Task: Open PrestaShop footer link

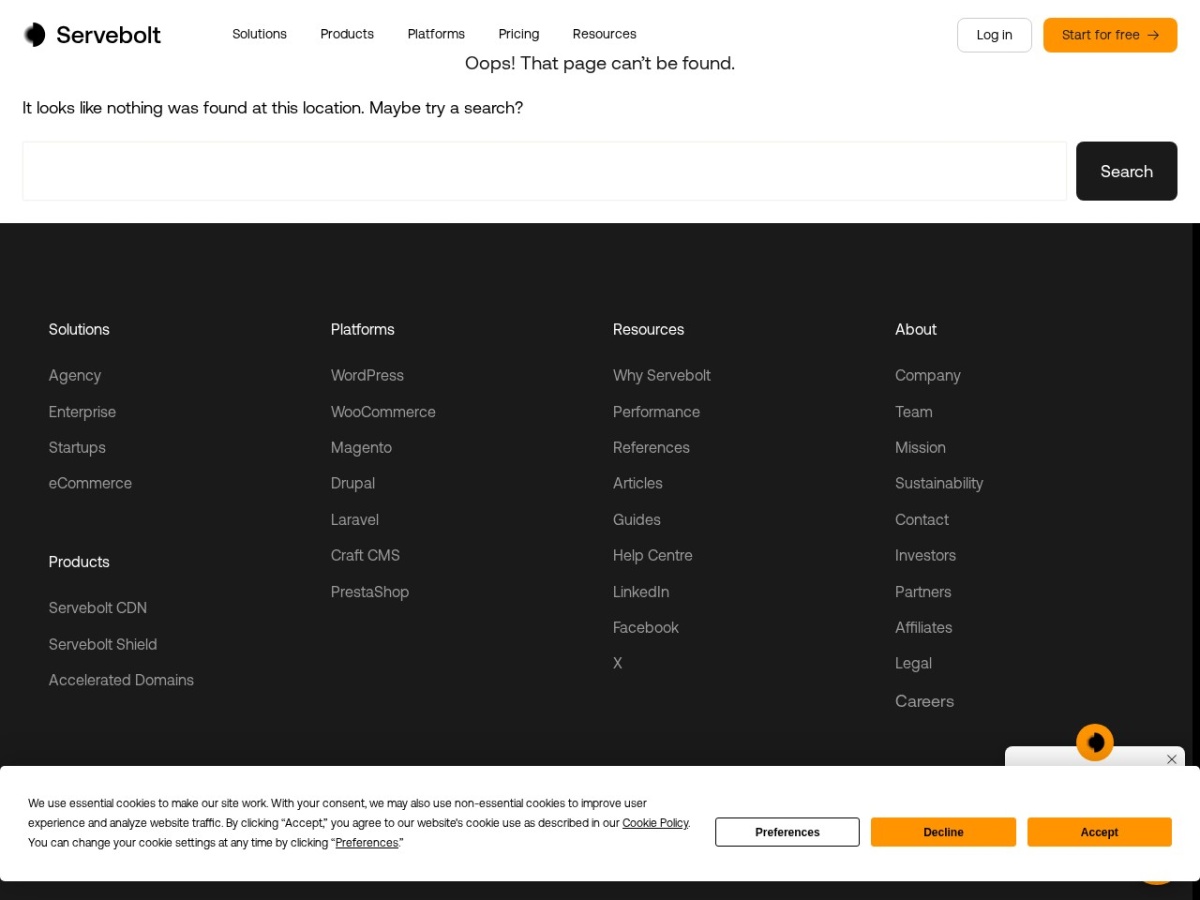Action: pos(370,592)
